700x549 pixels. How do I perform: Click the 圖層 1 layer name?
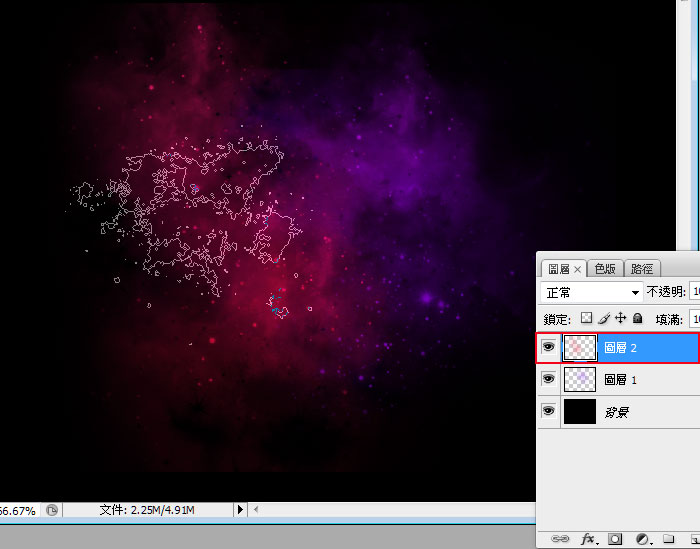point(620,380)
